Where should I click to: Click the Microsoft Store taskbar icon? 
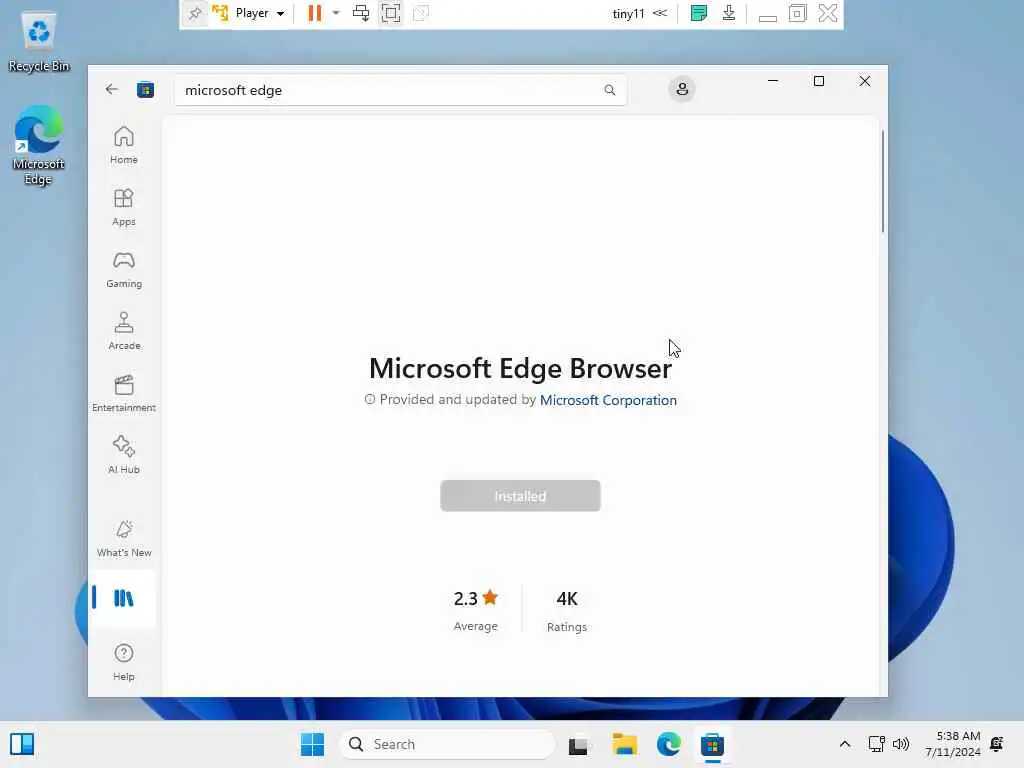(712, 744)
